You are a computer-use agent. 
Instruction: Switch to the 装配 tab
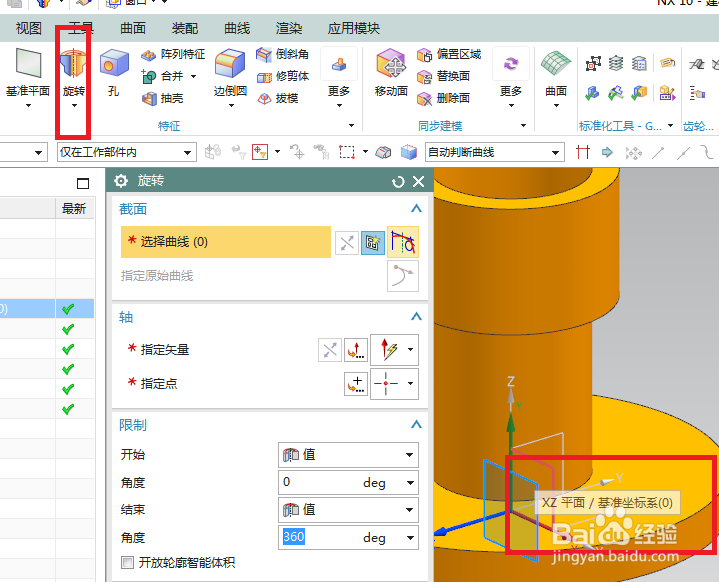click(x=185, y=28)
